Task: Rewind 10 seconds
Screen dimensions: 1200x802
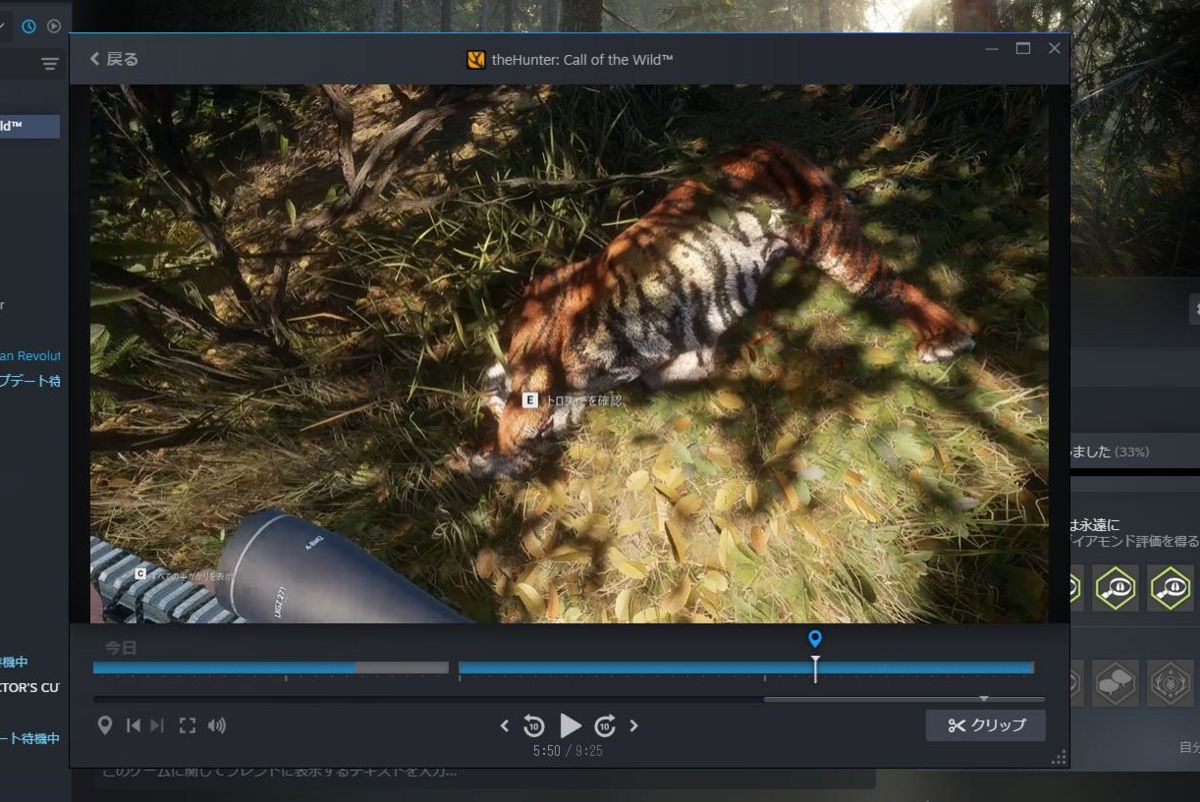Action: [534, 726]
